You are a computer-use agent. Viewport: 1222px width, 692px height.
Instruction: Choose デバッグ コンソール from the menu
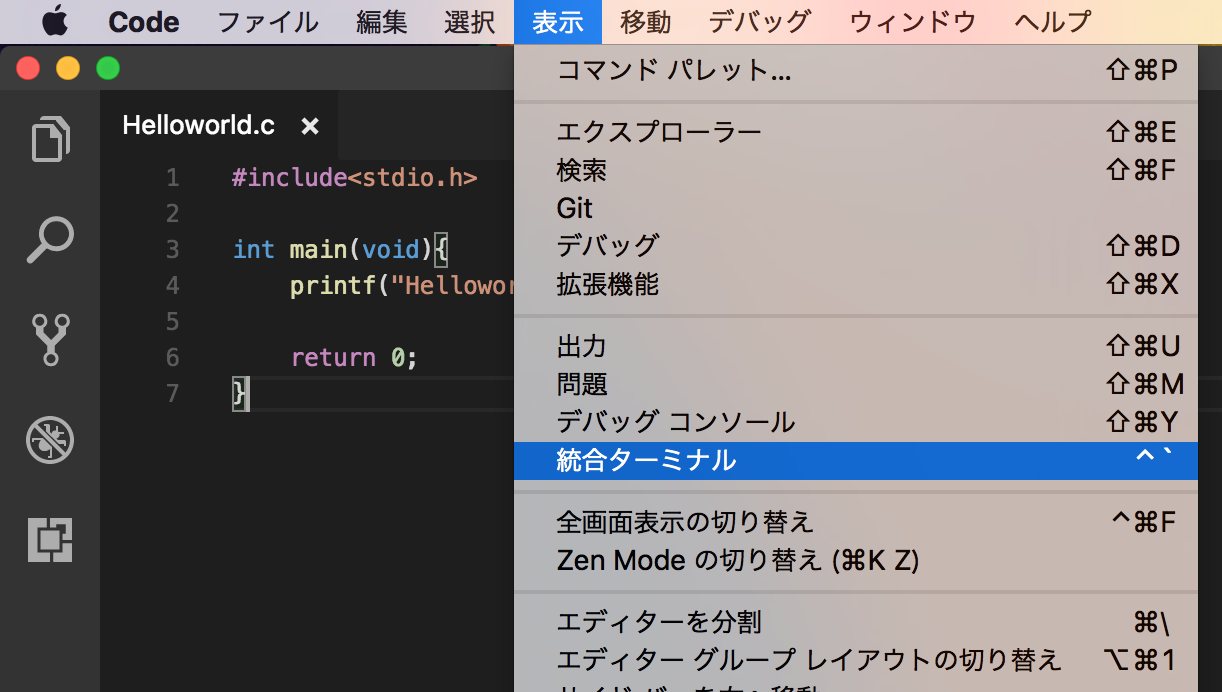(856, 423)
